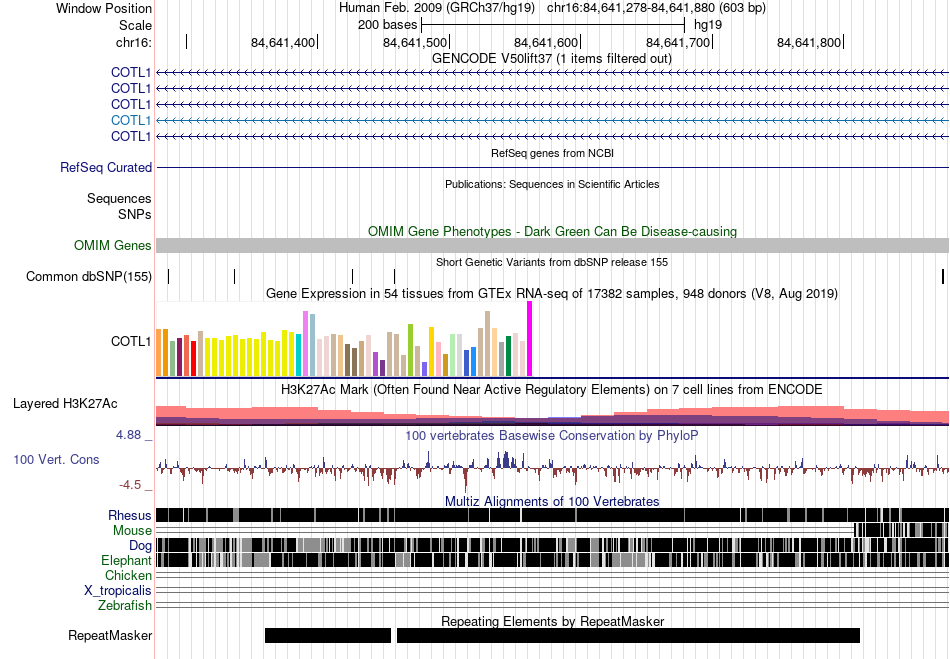
Task: Click 'Basewise Conservation by PhyloP' title
Action: (x=552, y=435)
